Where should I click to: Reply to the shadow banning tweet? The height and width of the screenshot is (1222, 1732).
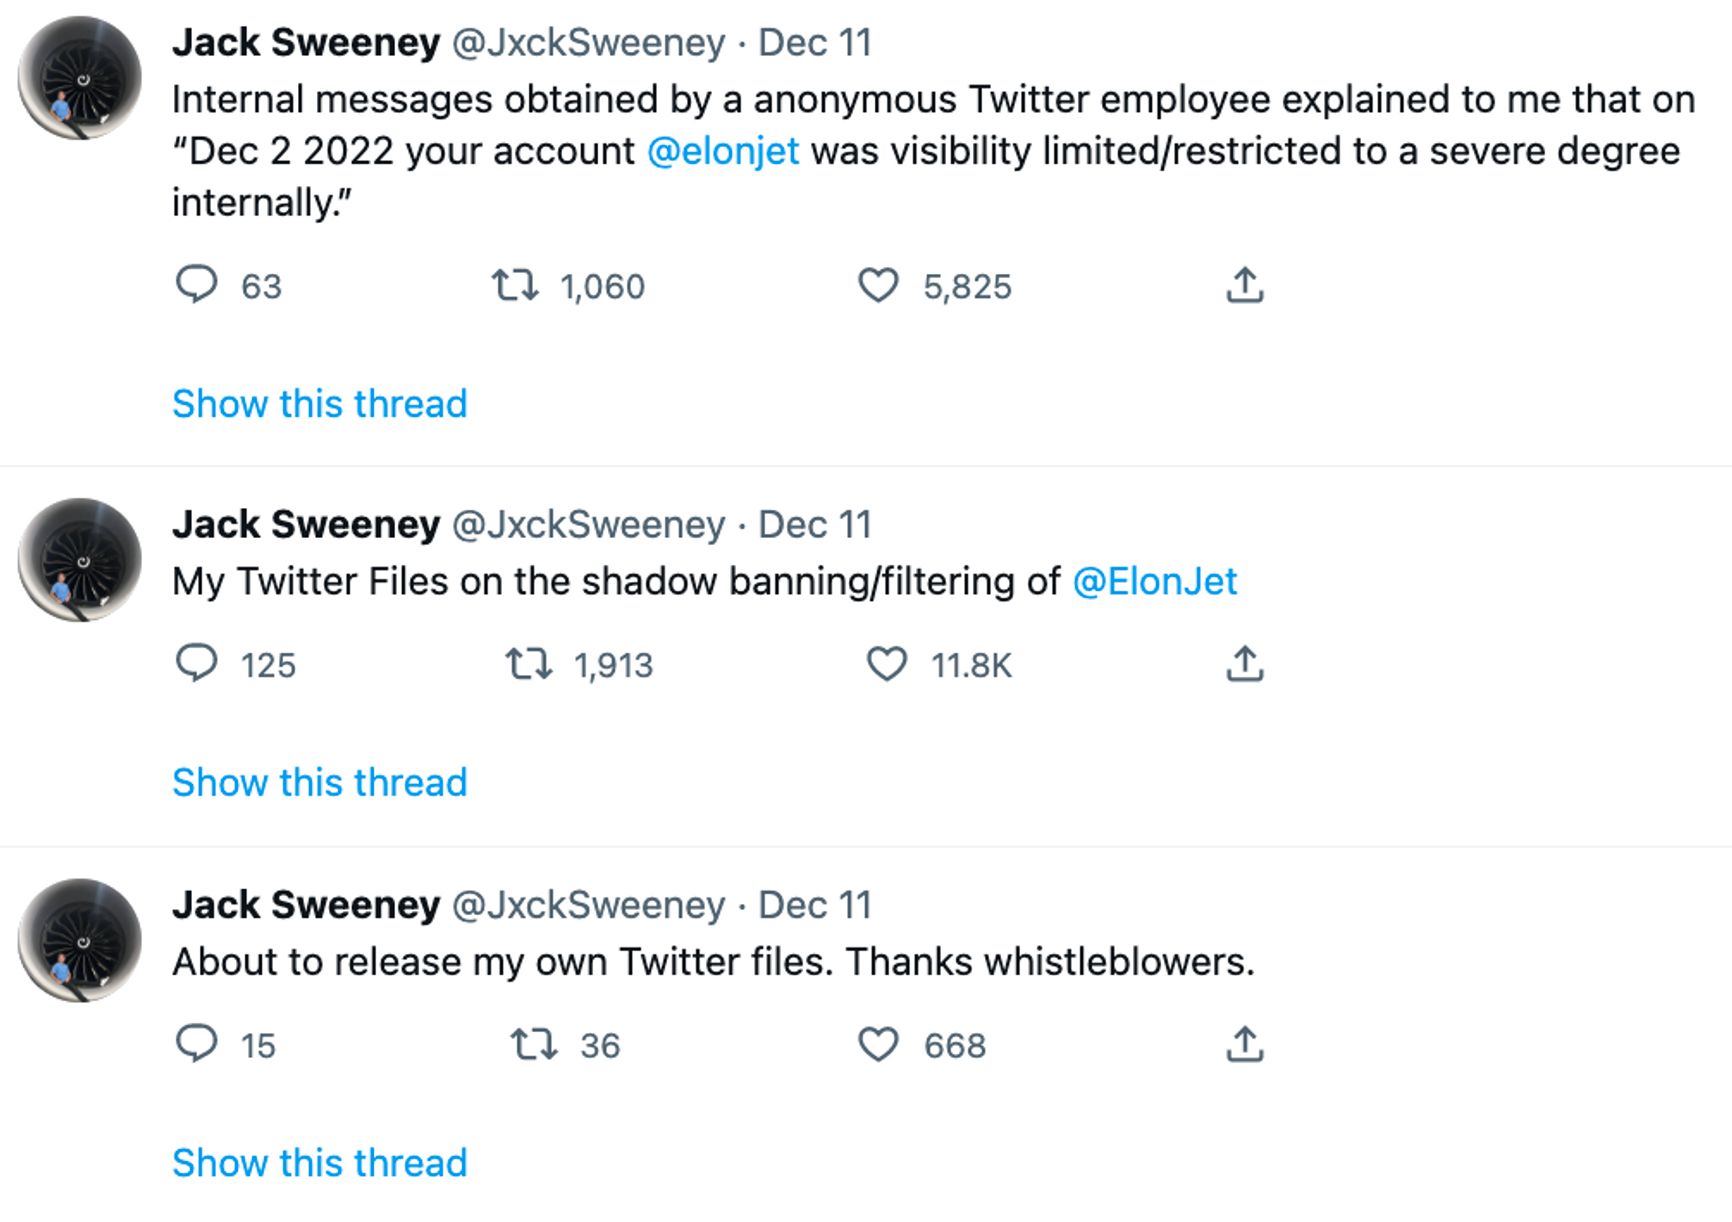coord(197,664)
